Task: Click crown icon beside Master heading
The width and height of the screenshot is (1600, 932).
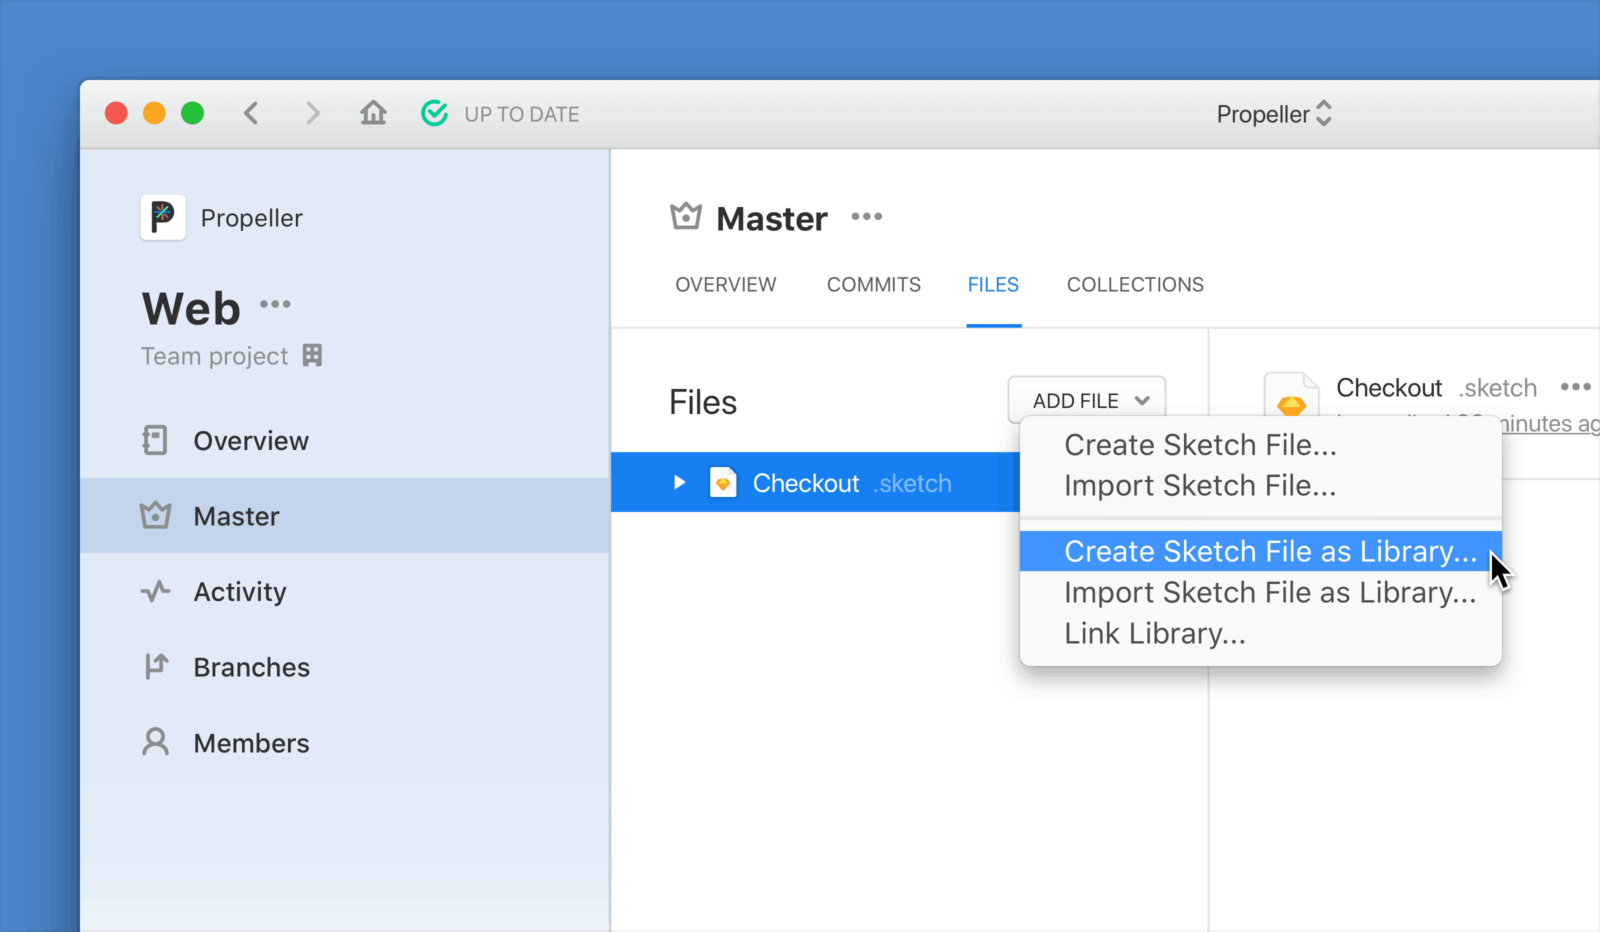Action: click(x=686, y=216)
